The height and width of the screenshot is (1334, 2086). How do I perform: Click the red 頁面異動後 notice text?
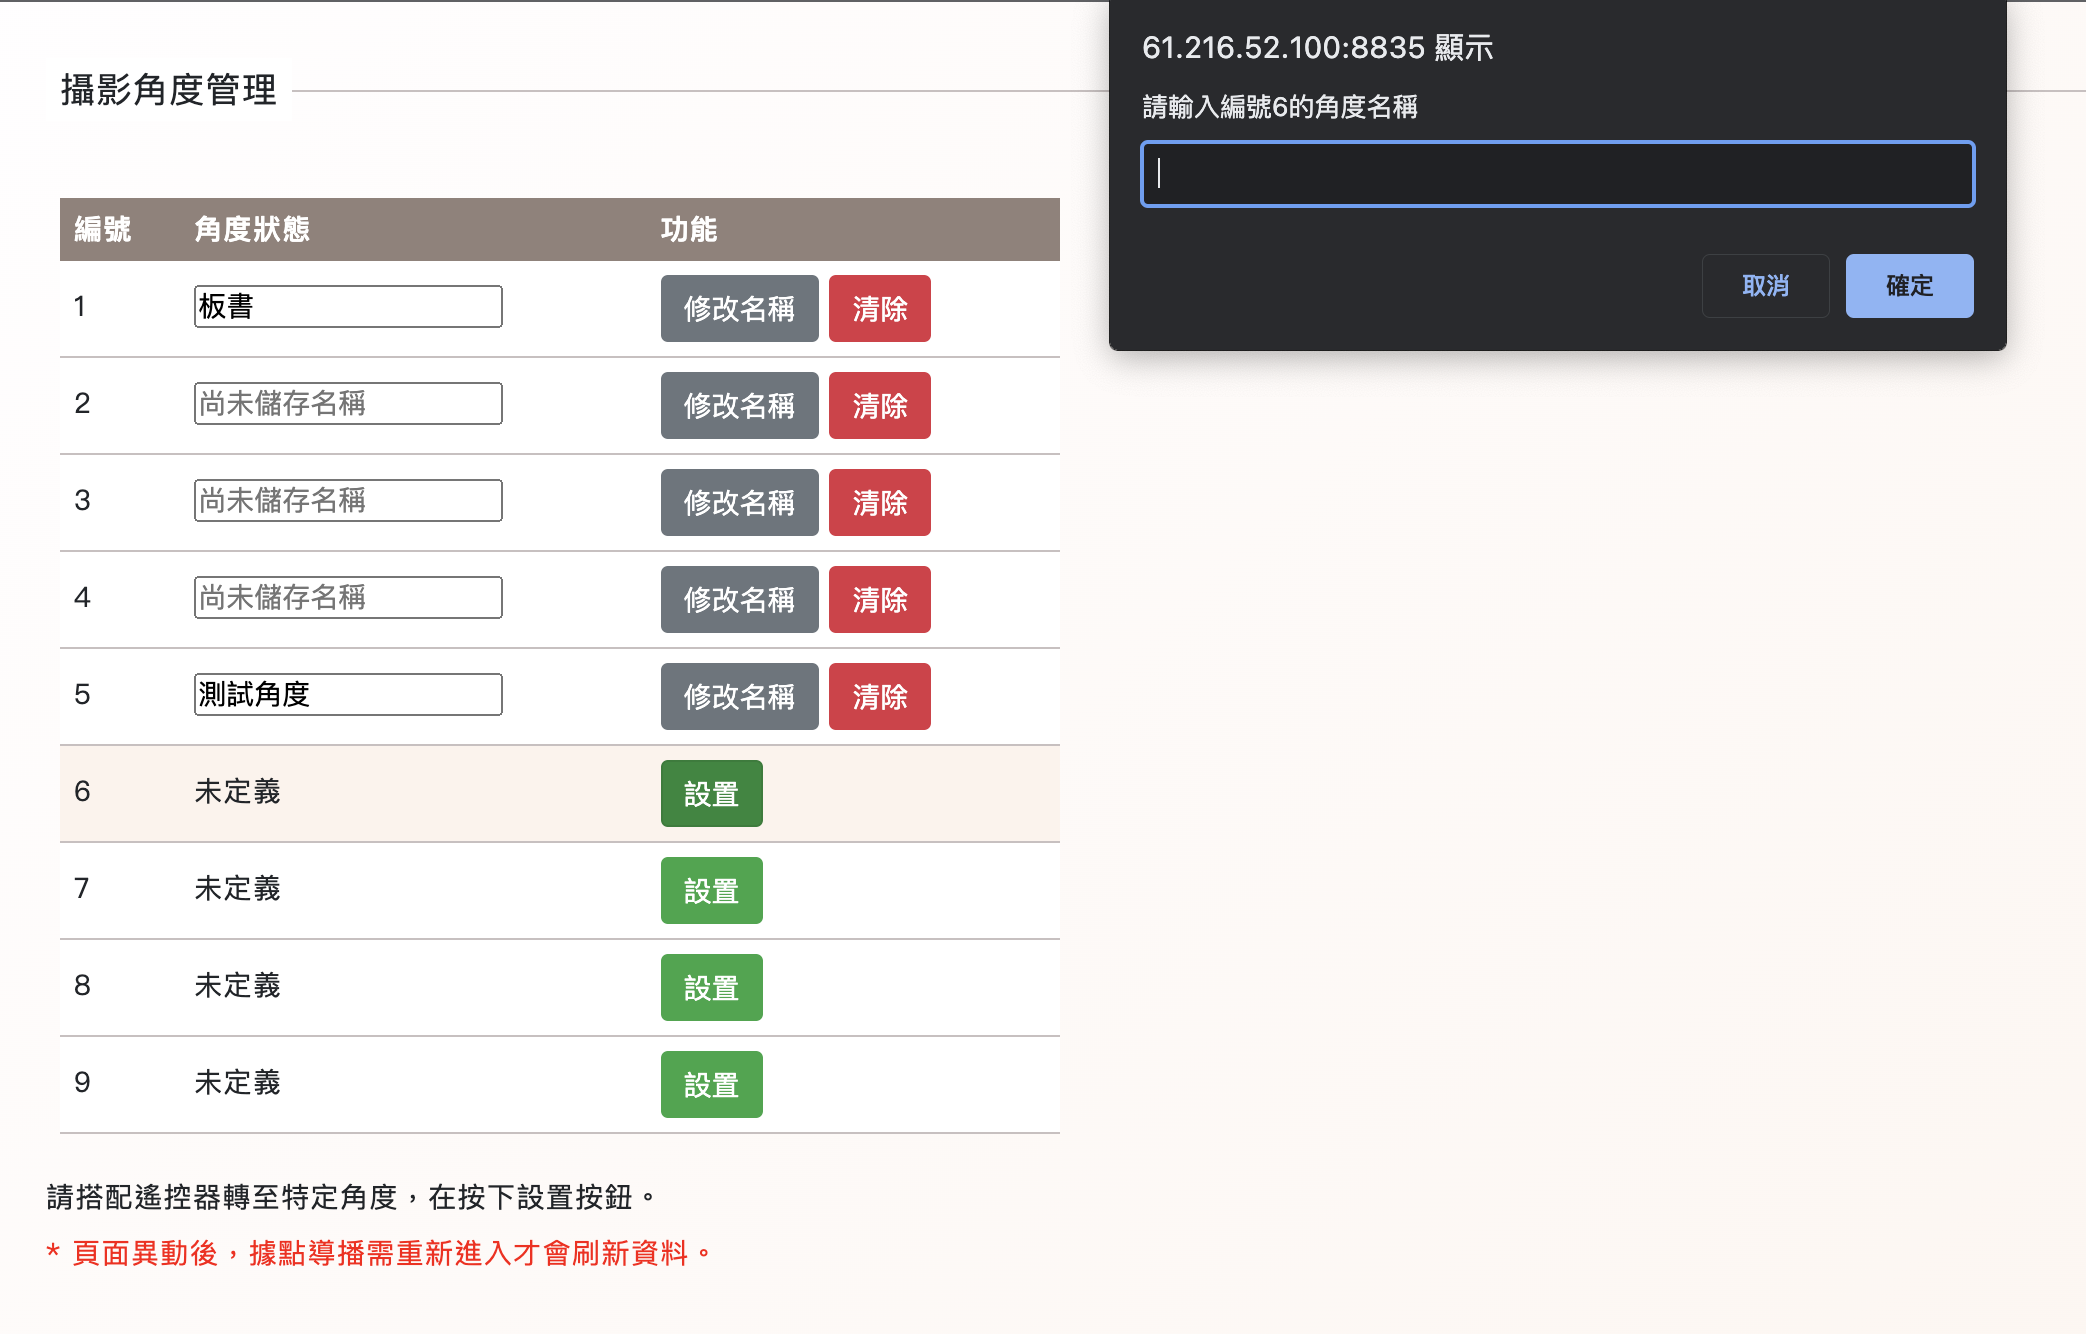click(x=380, y=1253)
